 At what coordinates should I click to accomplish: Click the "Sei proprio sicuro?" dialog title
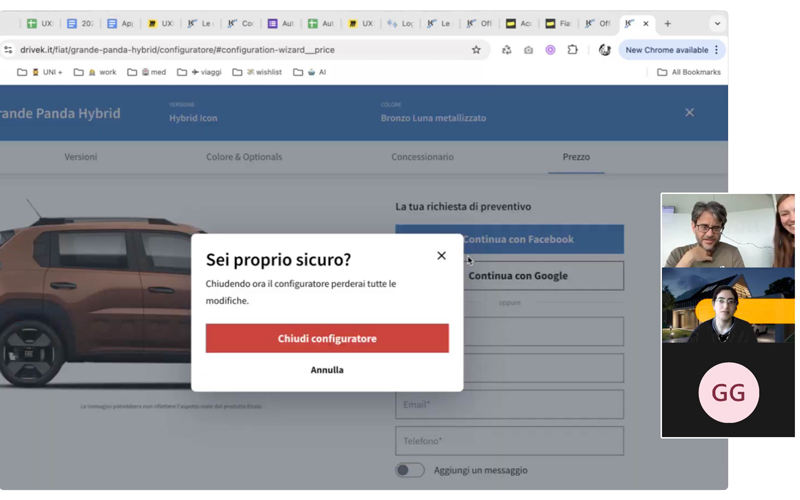pos(278,260)
